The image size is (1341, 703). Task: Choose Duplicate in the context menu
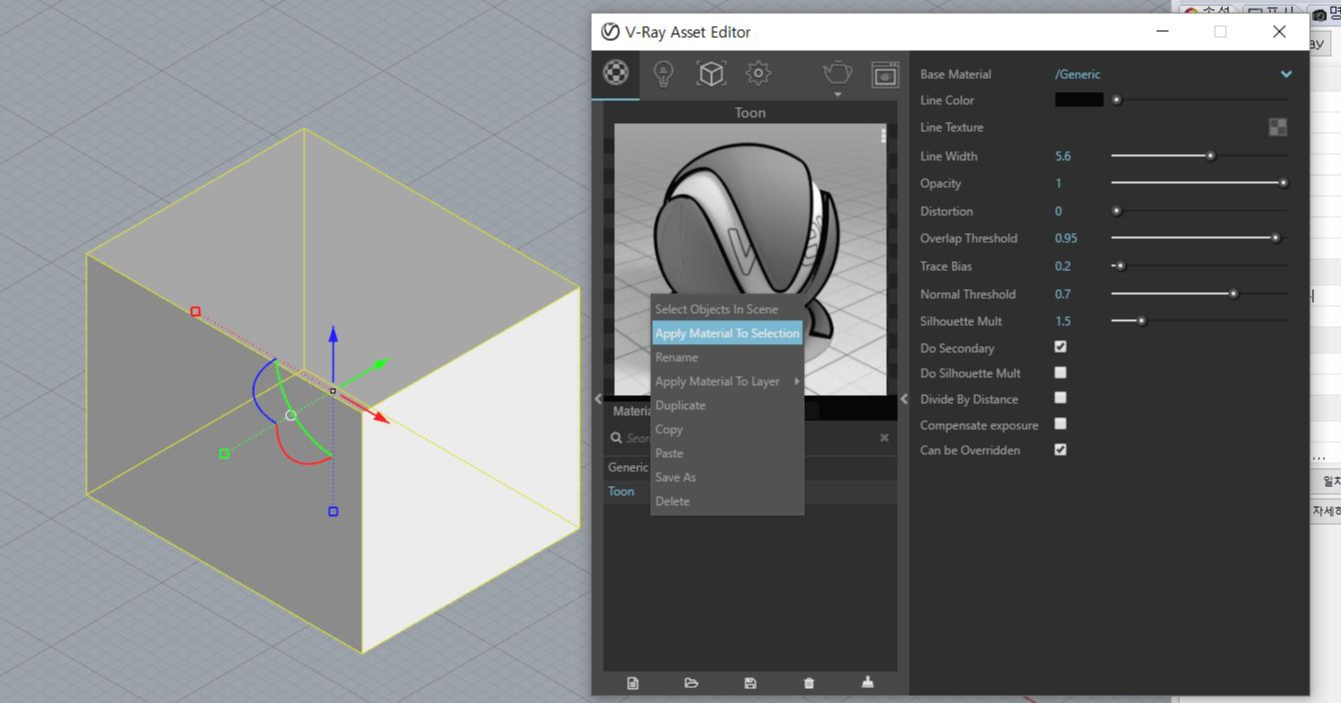727,405
